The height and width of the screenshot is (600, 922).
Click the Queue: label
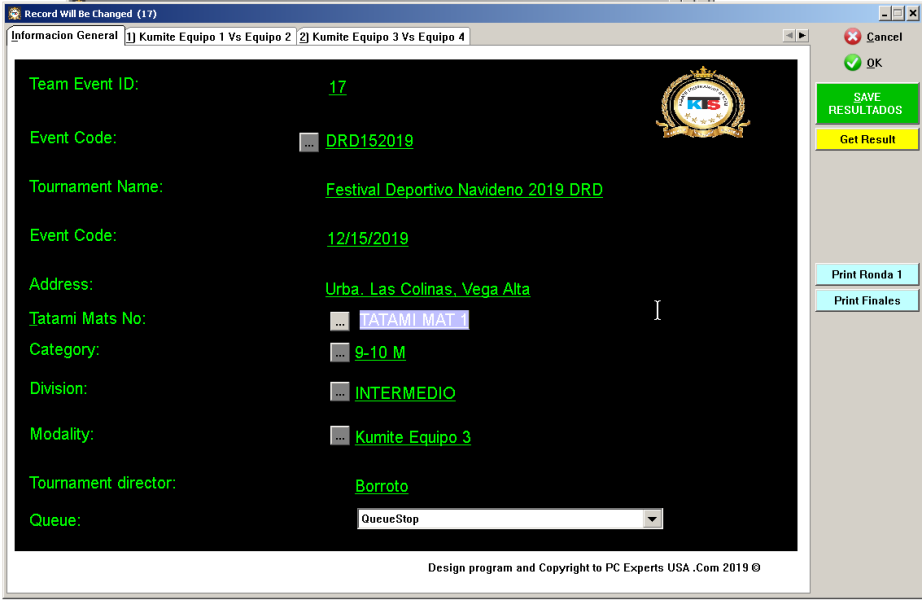pyautogui.click(x=55, y=521)
